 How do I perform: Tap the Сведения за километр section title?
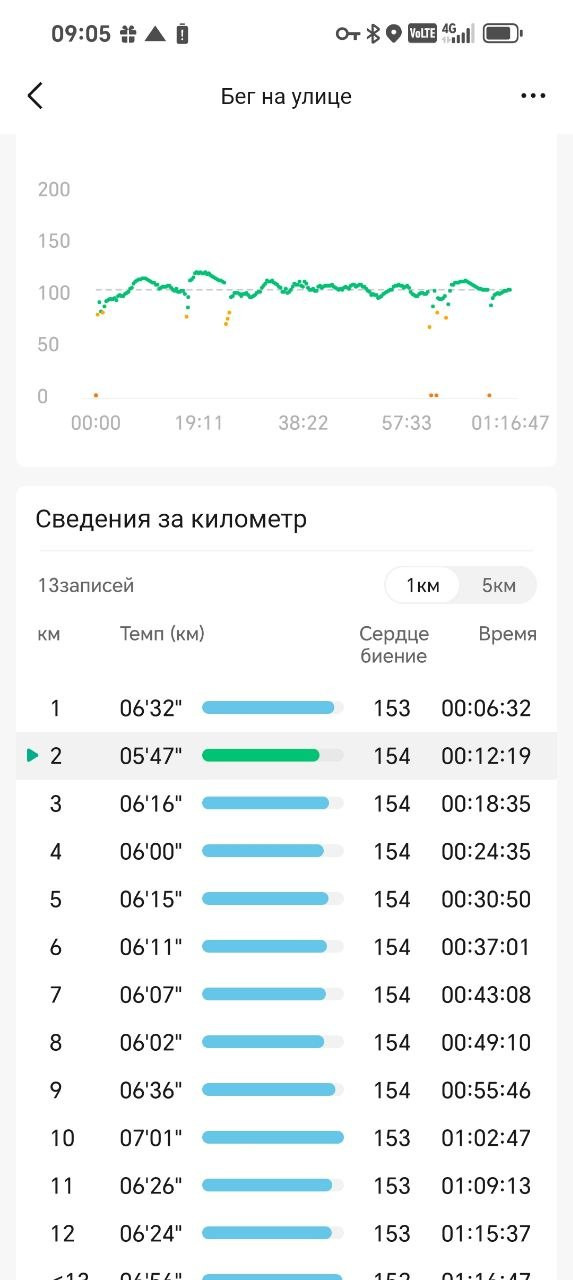(171, 519)
